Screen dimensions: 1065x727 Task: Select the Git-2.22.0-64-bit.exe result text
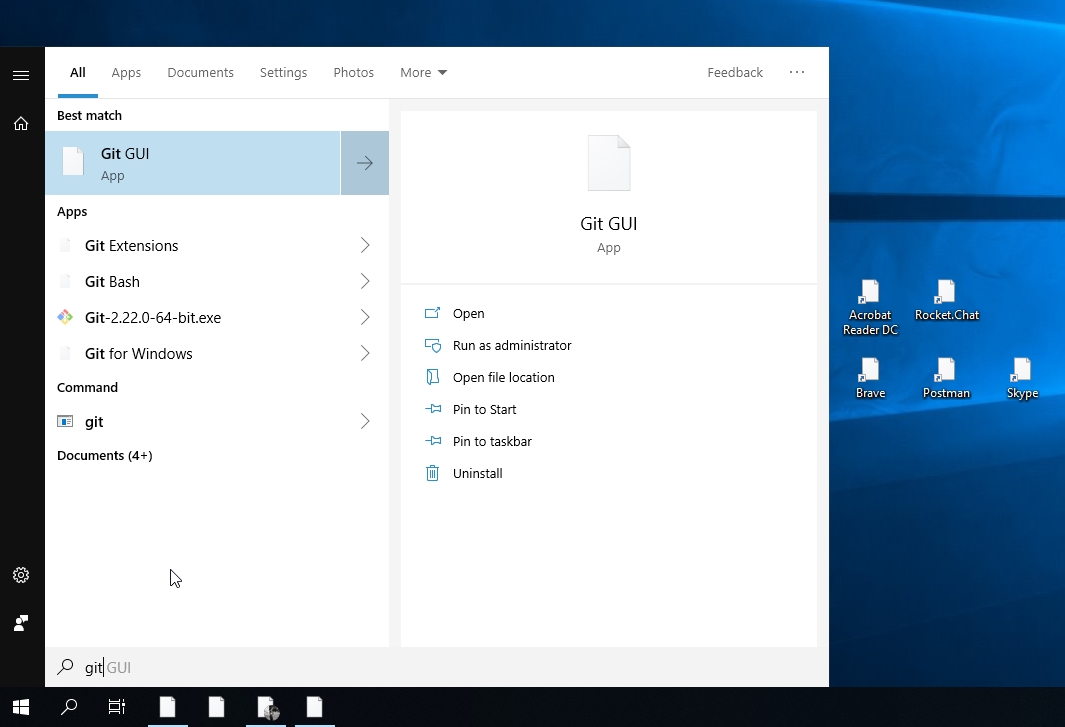[153, 317]
